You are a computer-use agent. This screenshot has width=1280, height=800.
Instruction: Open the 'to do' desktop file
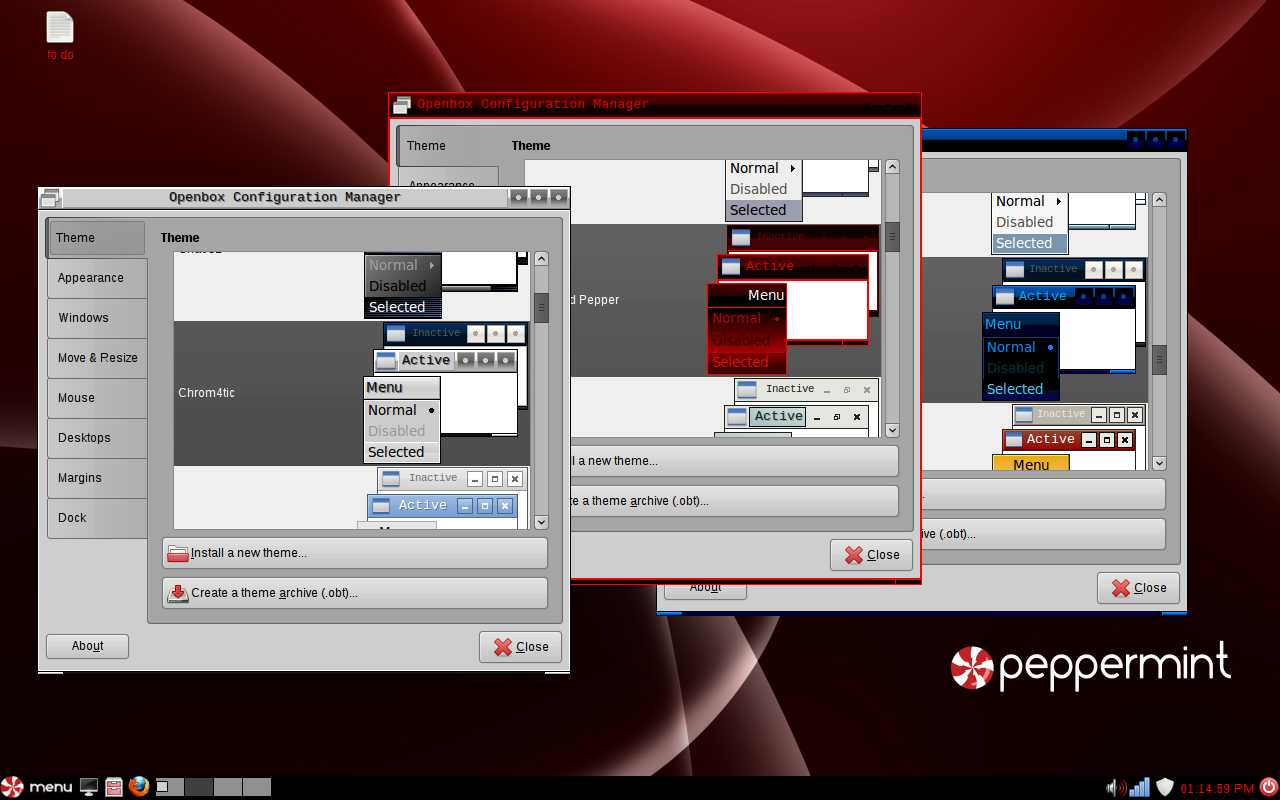coord(60,36)
